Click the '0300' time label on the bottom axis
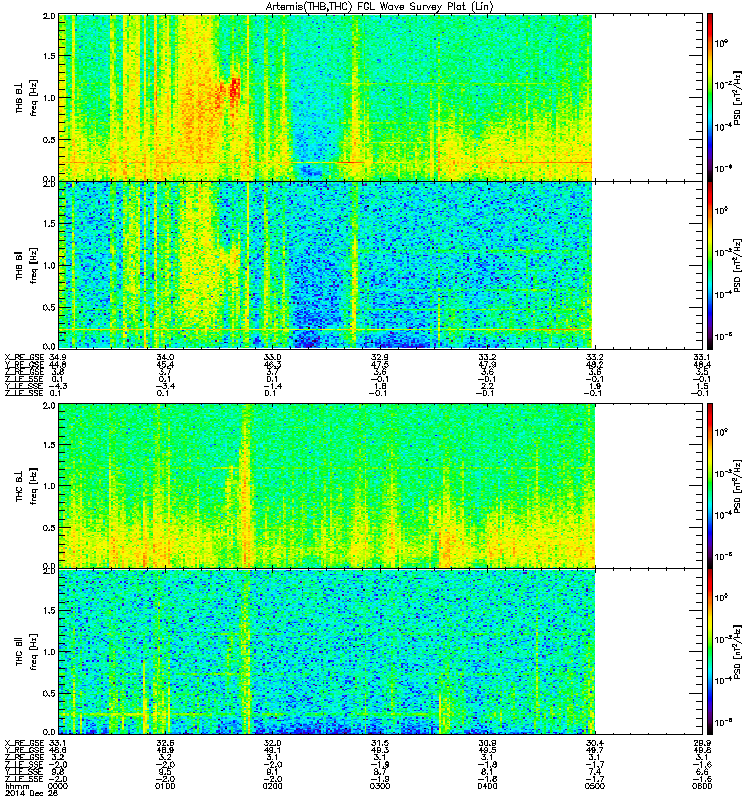 380,786
